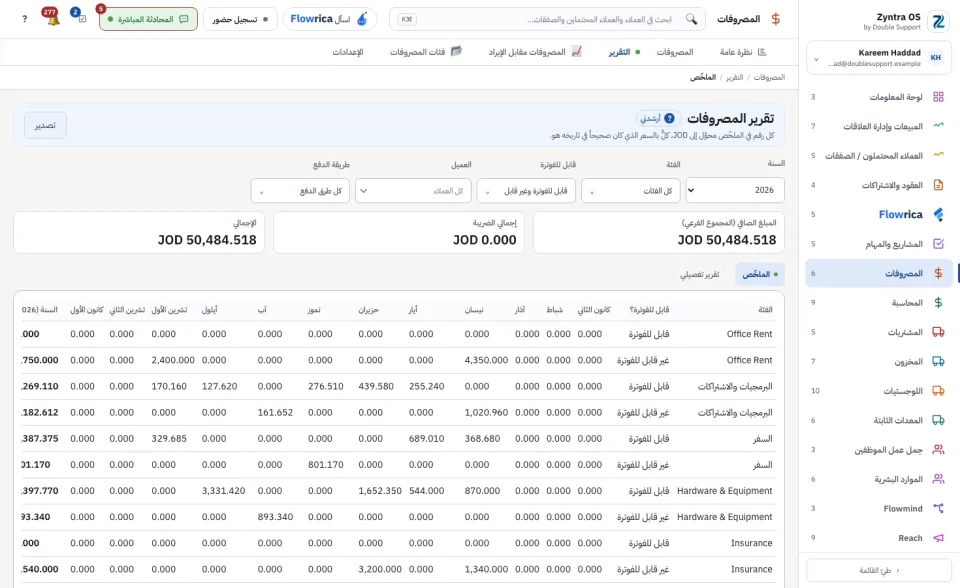The height and width of the screenshot is (588, 960).
Task: Select the الملخّص sub-tab
Action: point(759,274)
